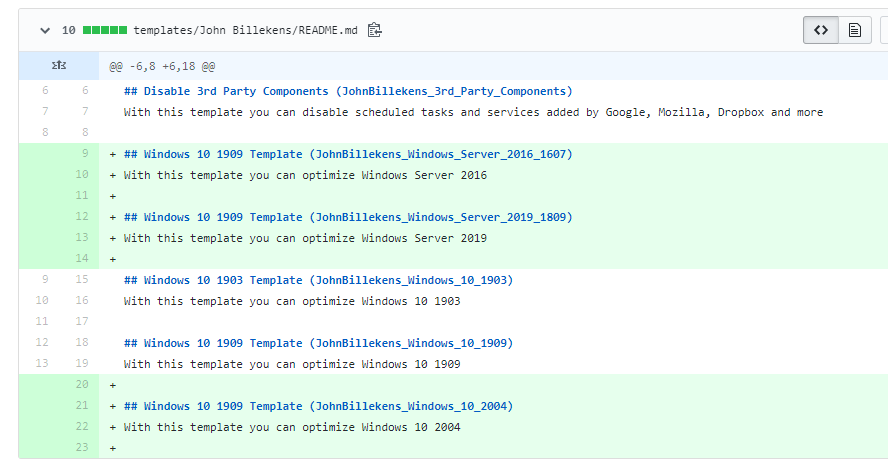This screenshot has width=888, height=475.
Task: Switch to source diff view
Action: tap(821, 30)
